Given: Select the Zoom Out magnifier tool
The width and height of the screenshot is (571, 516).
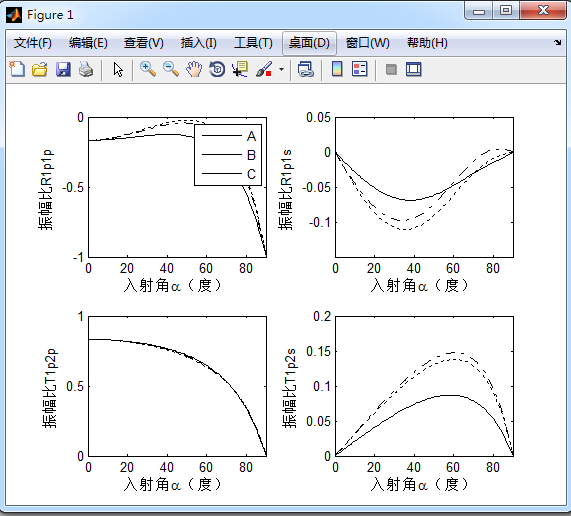Looking at the screenshot, I should (x=171, y=69).
